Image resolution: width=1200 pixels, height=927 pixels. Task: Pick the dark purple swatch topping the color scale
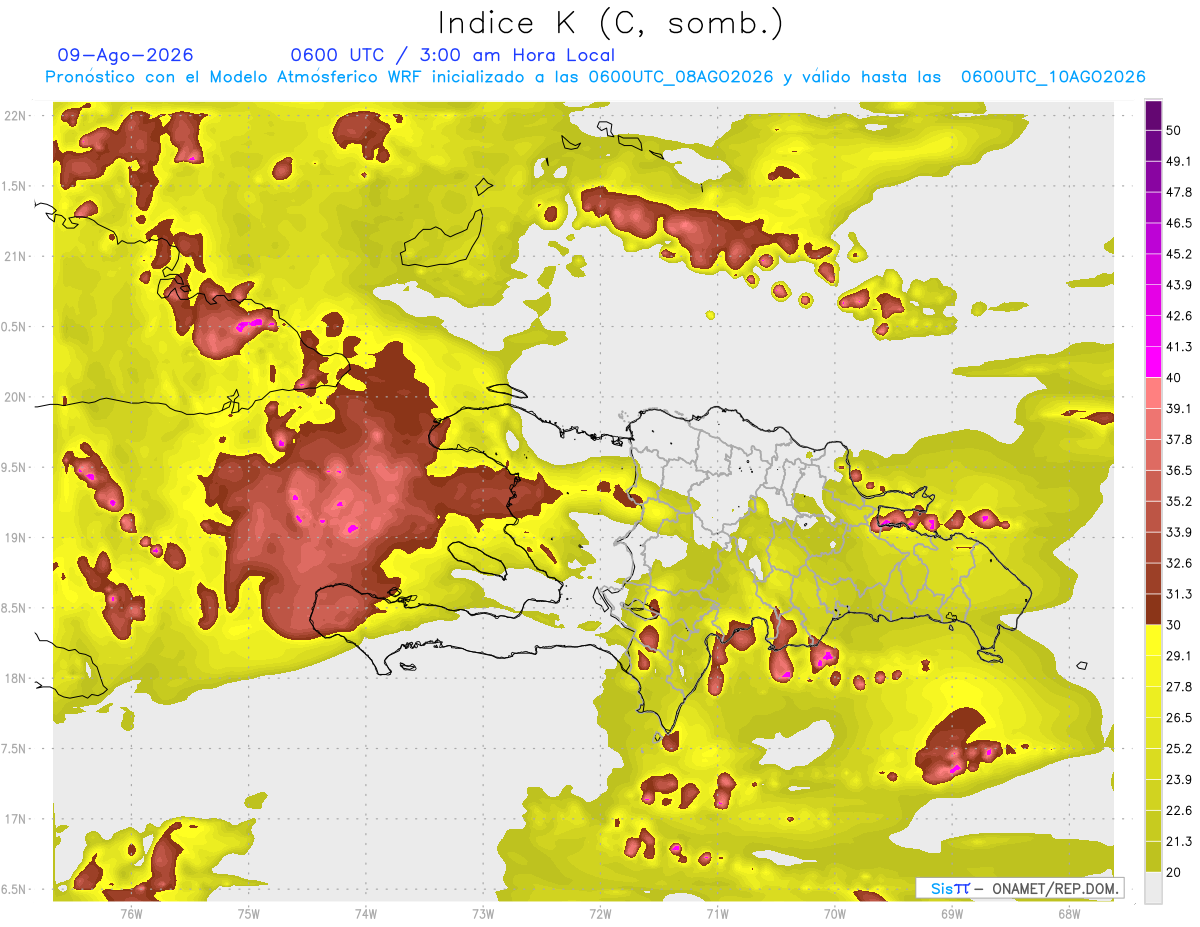pos(1153,115)
